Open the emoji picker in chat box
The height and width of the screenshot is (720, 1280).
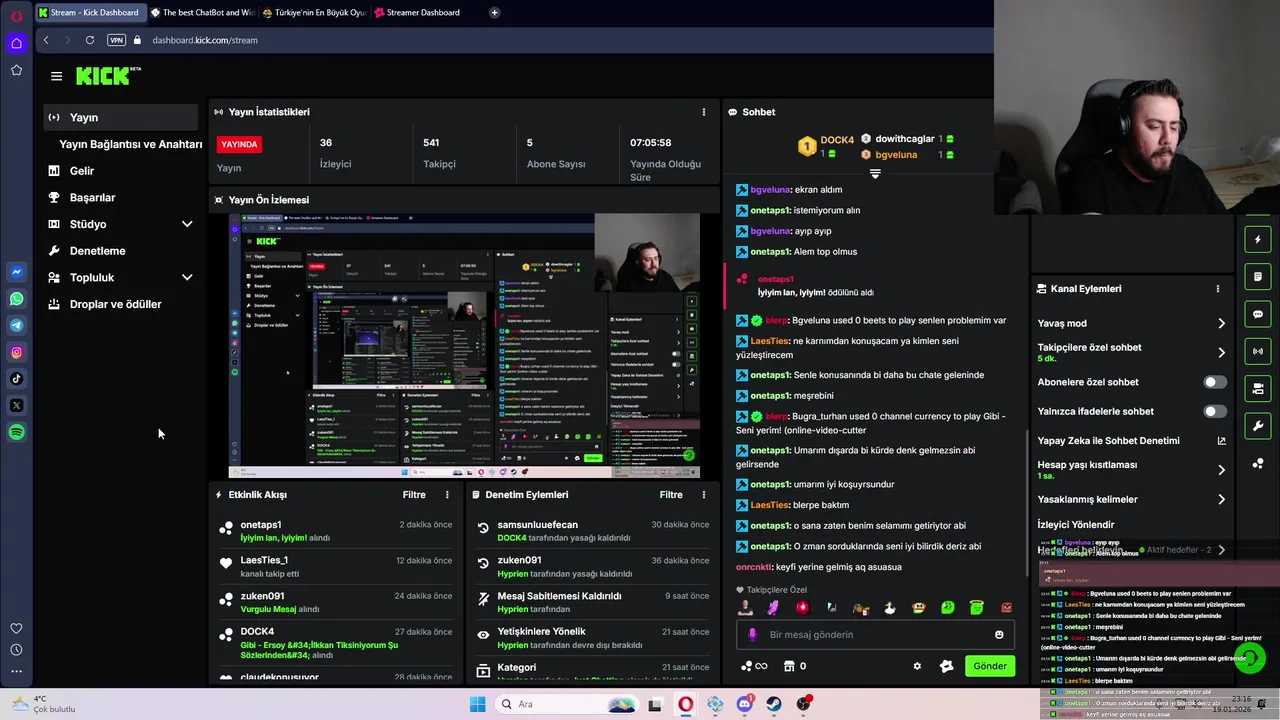[x=999, y=635]
